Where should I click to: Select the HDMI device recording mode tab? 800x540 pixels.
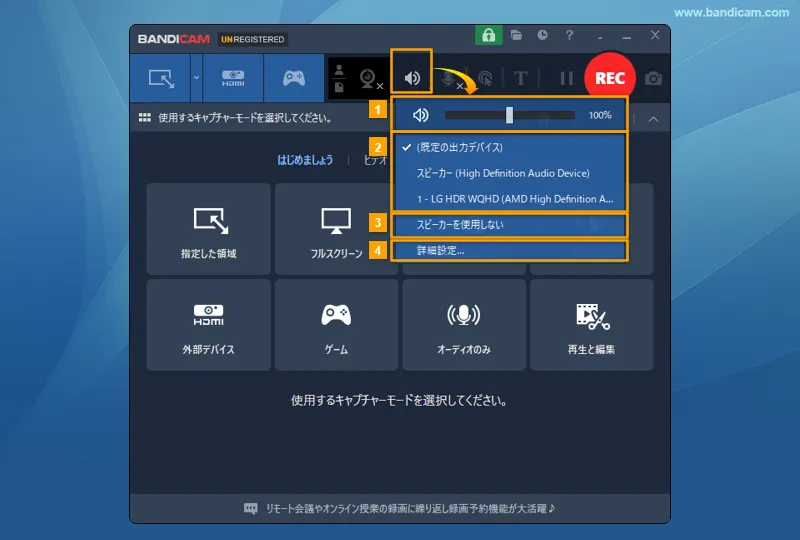[233, 78]
